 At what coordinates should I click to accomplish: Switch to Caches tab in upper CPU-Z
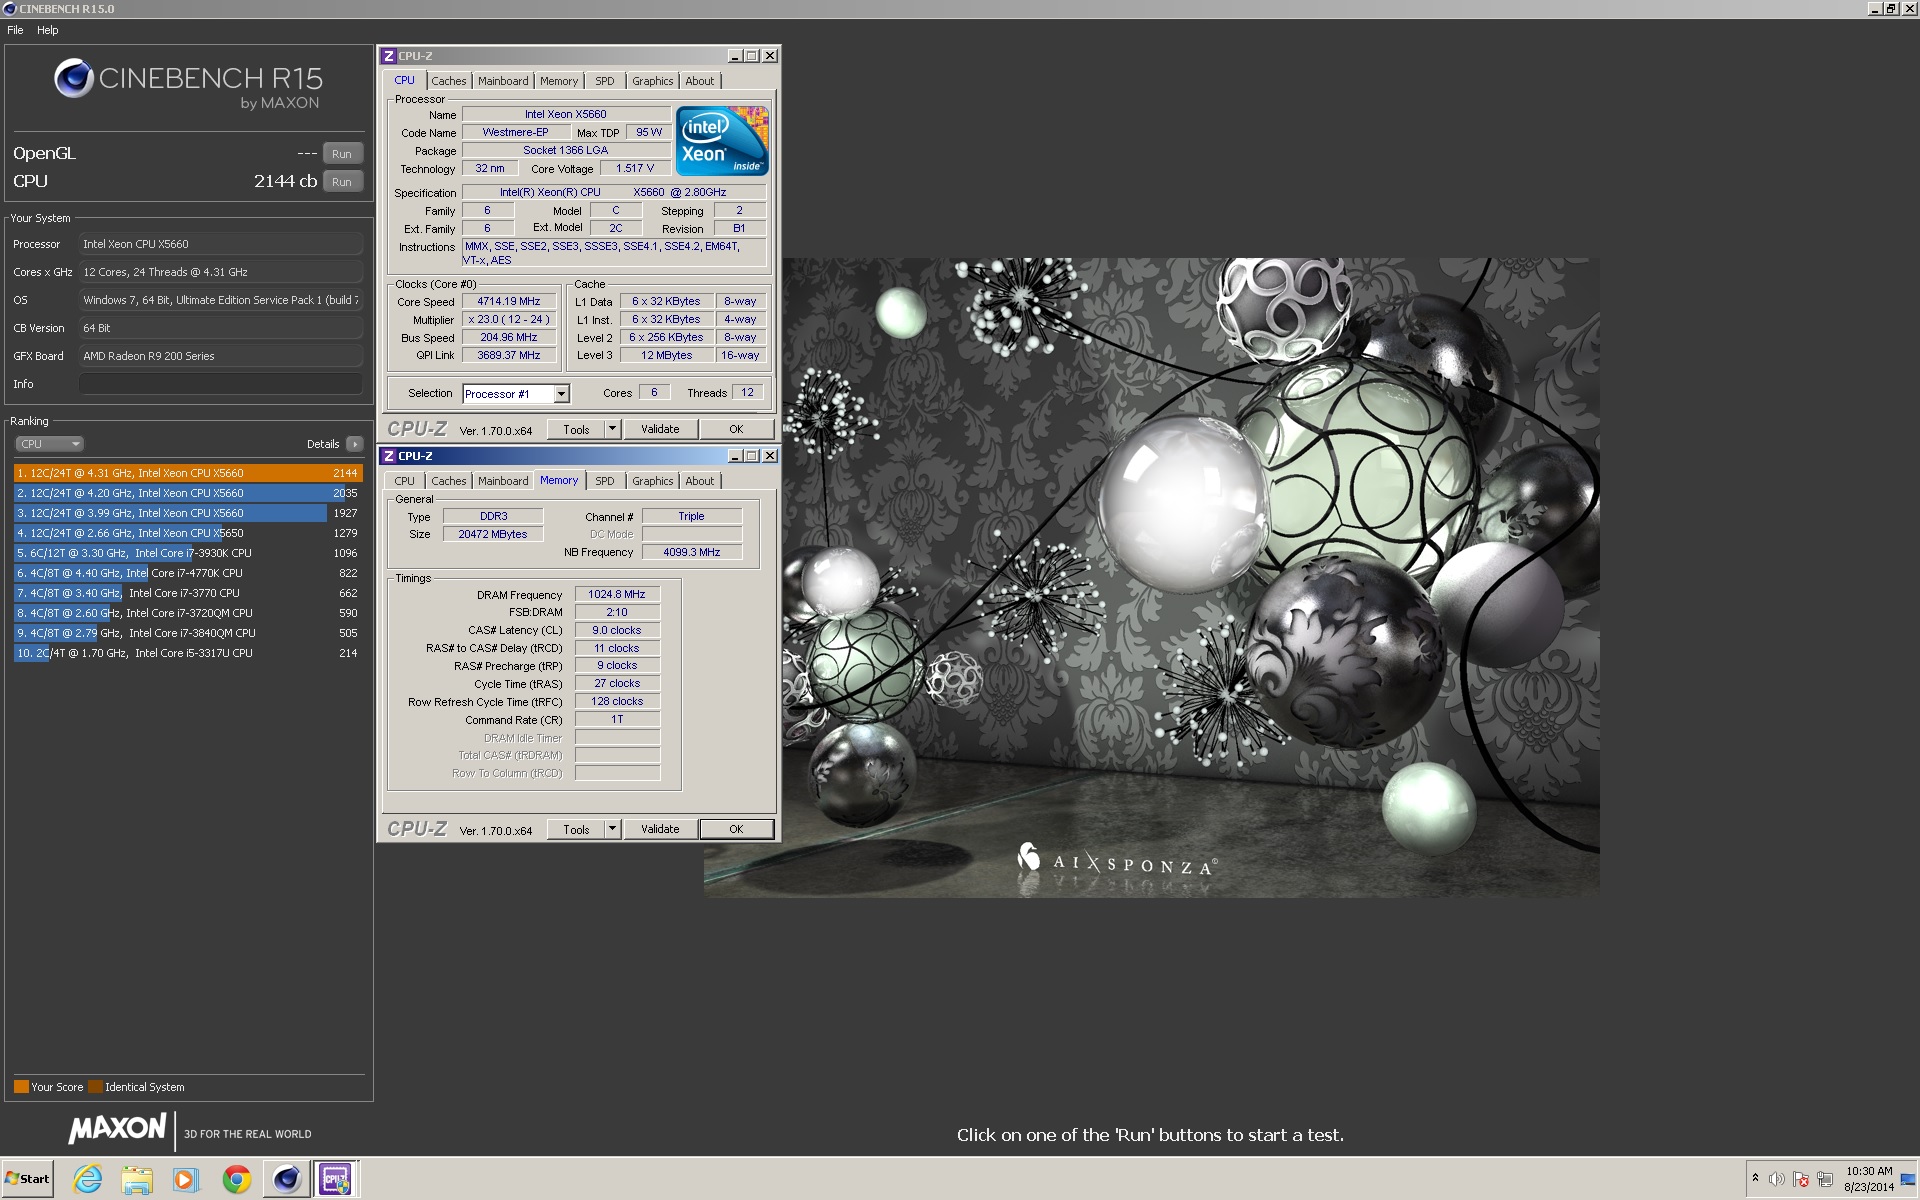[x=449, y=81]
